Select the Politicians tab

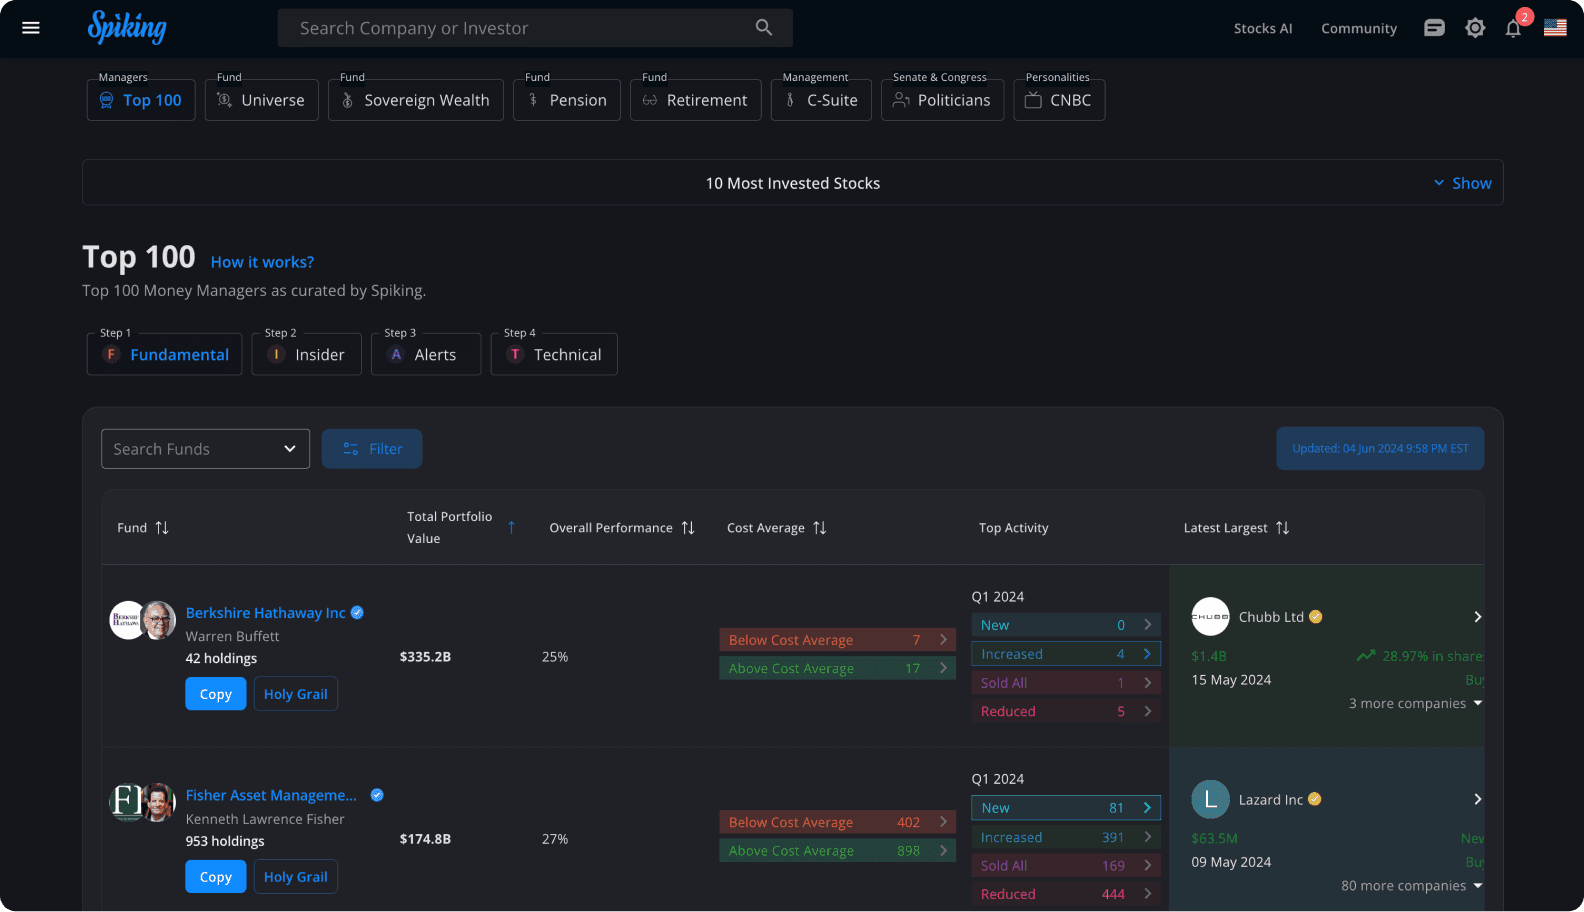942,100
